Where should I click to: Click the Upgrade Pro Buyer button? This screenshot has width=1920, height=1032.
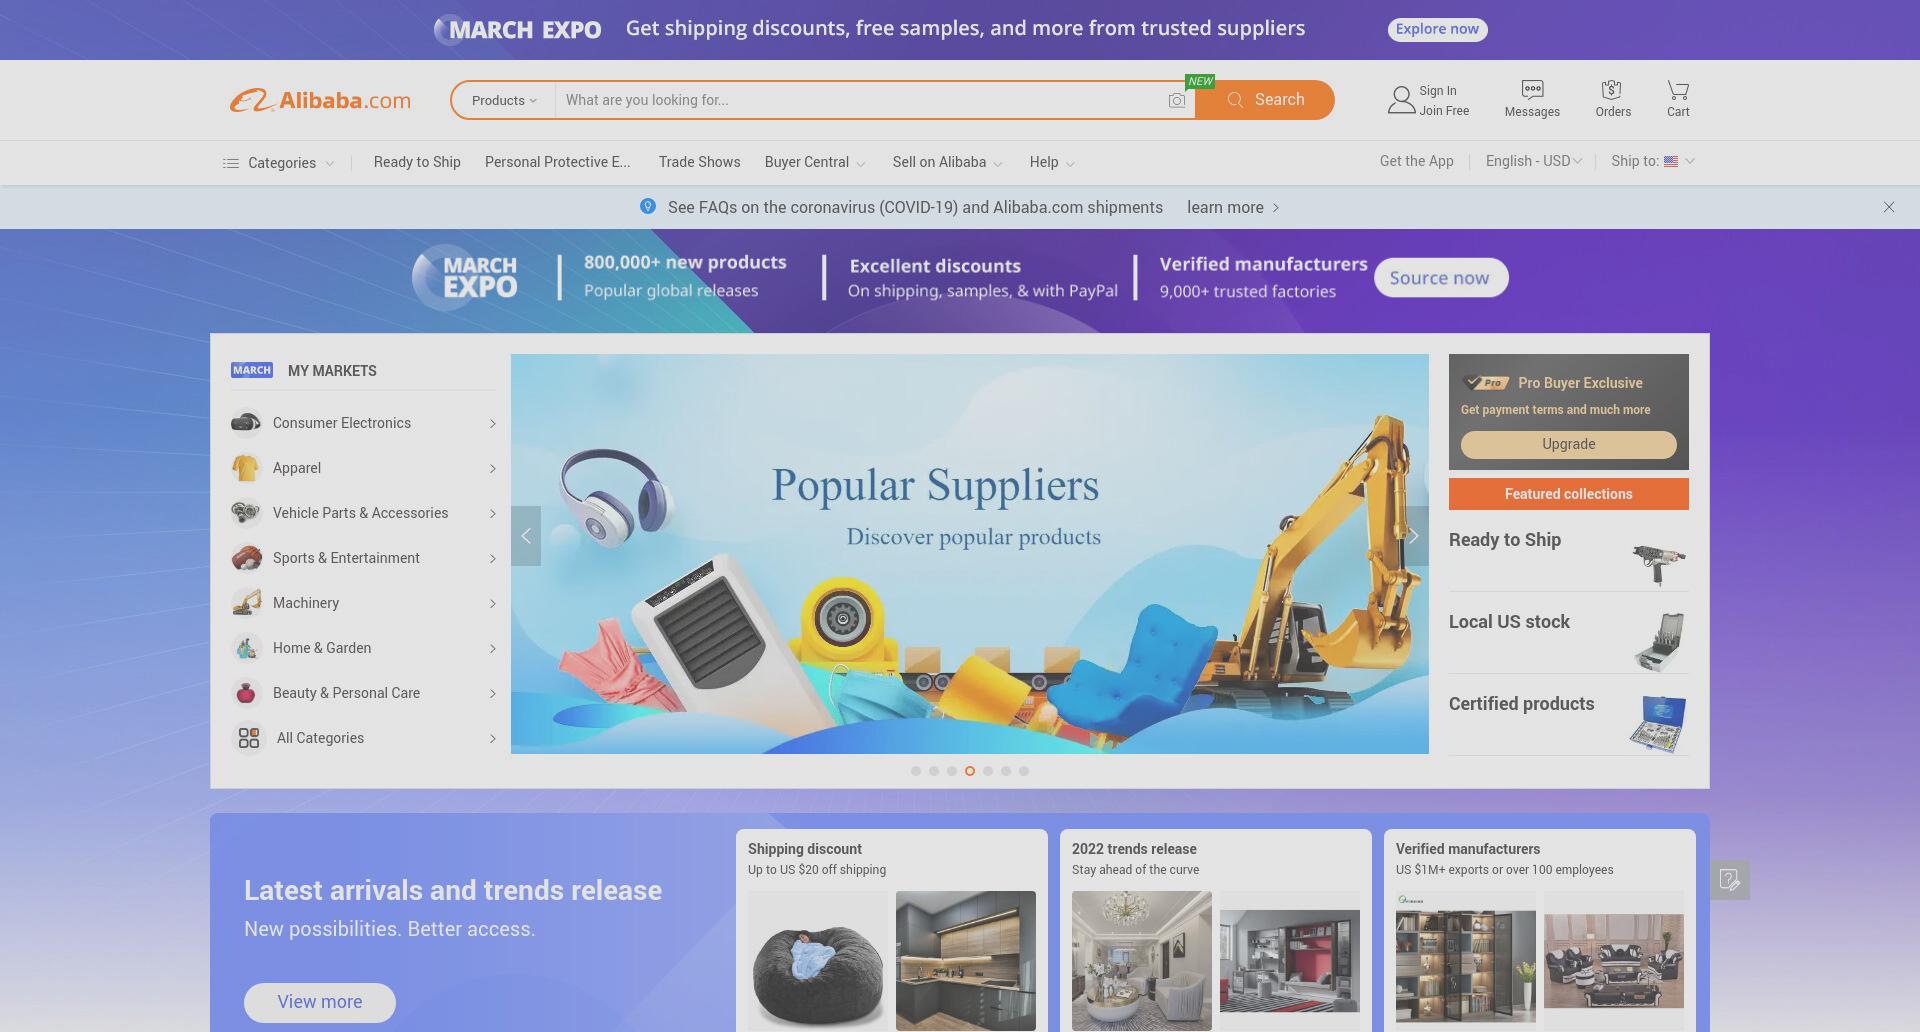(x=1568, y=445)
